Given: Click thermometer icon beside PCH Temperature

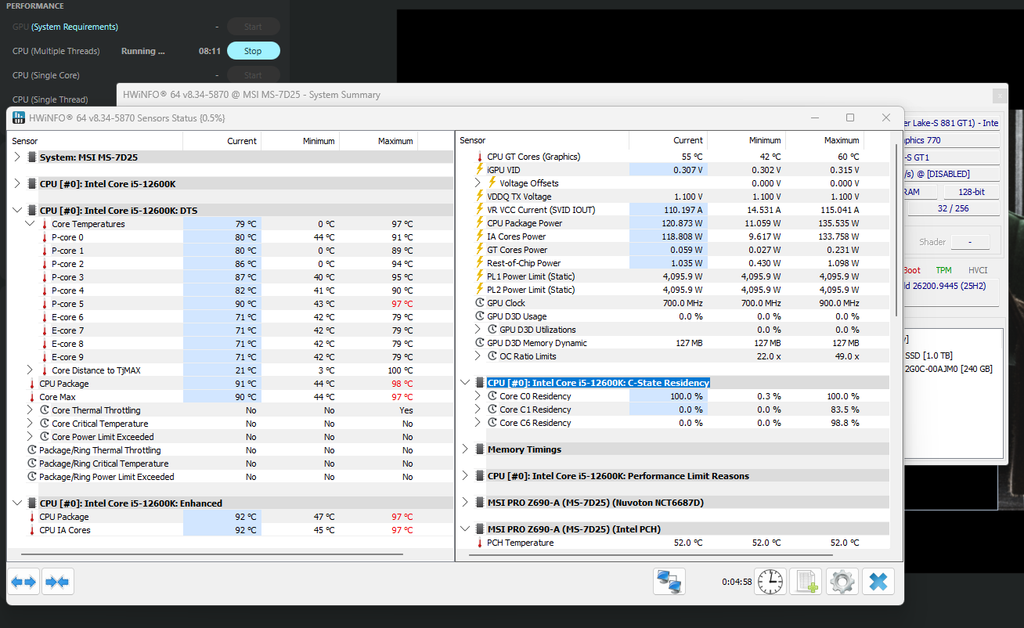Looking at the screenshot, I should [480, 542].
